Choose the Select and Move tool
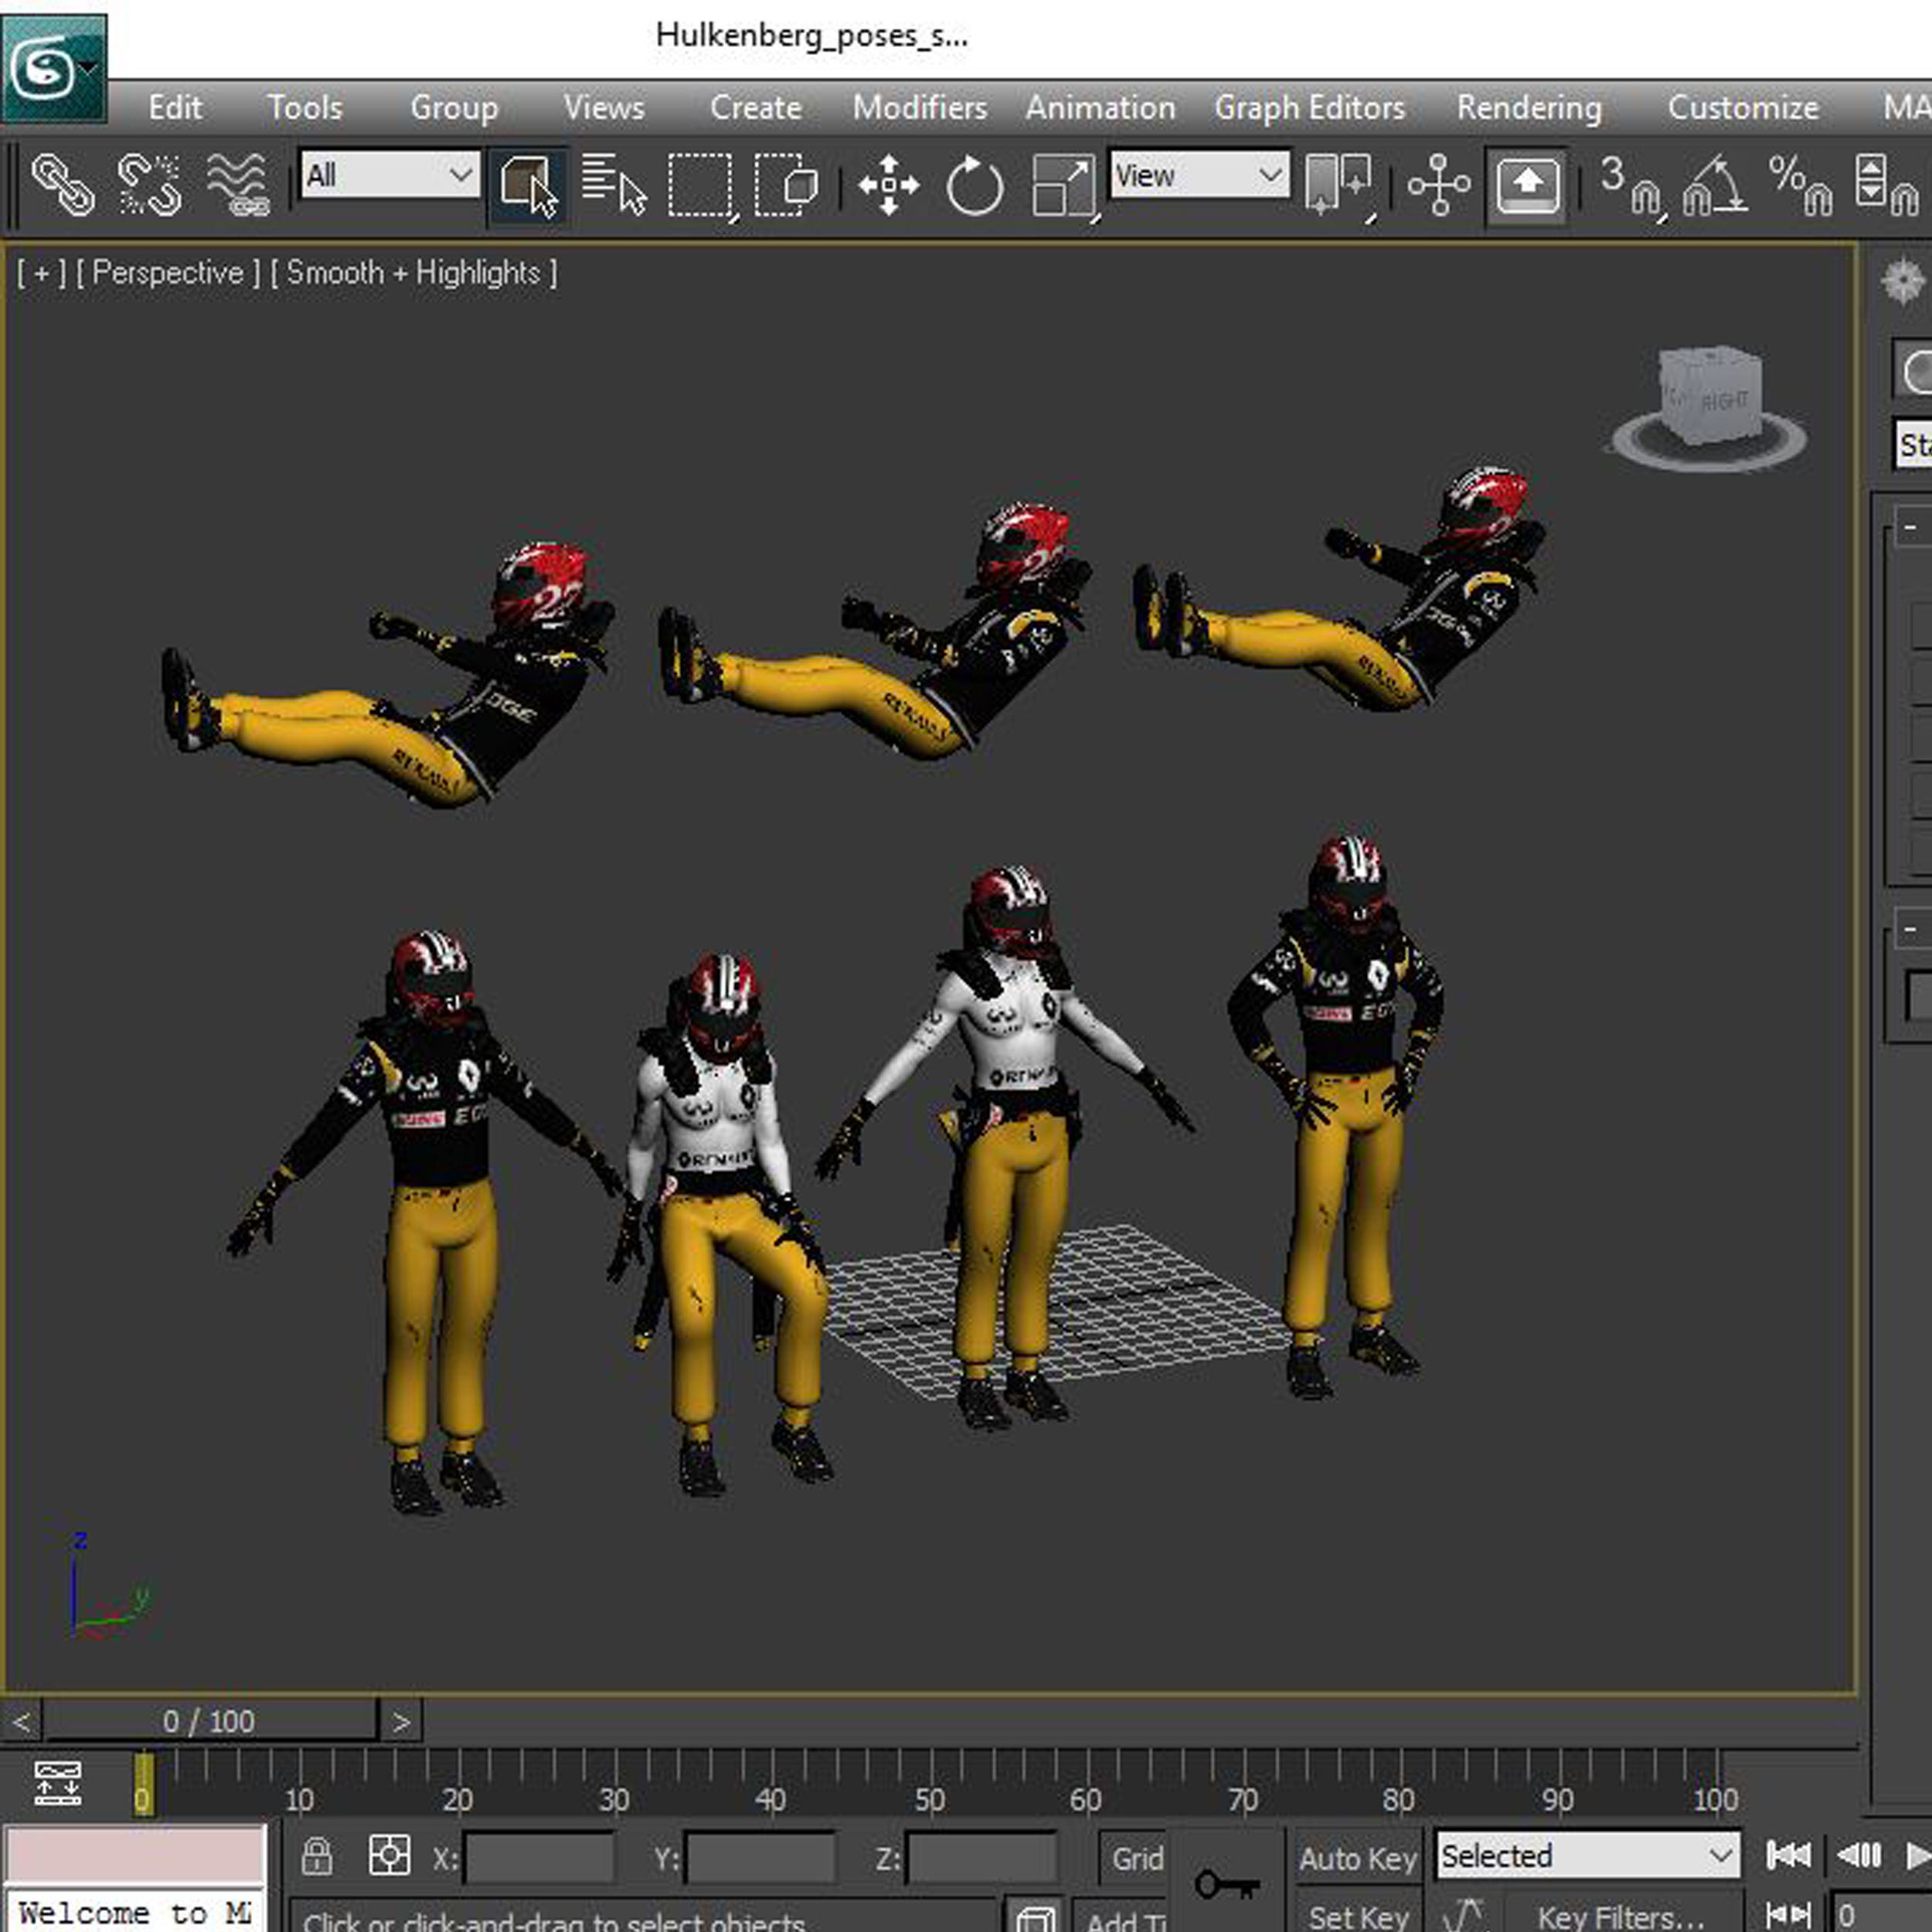 (x=888, y=185)
